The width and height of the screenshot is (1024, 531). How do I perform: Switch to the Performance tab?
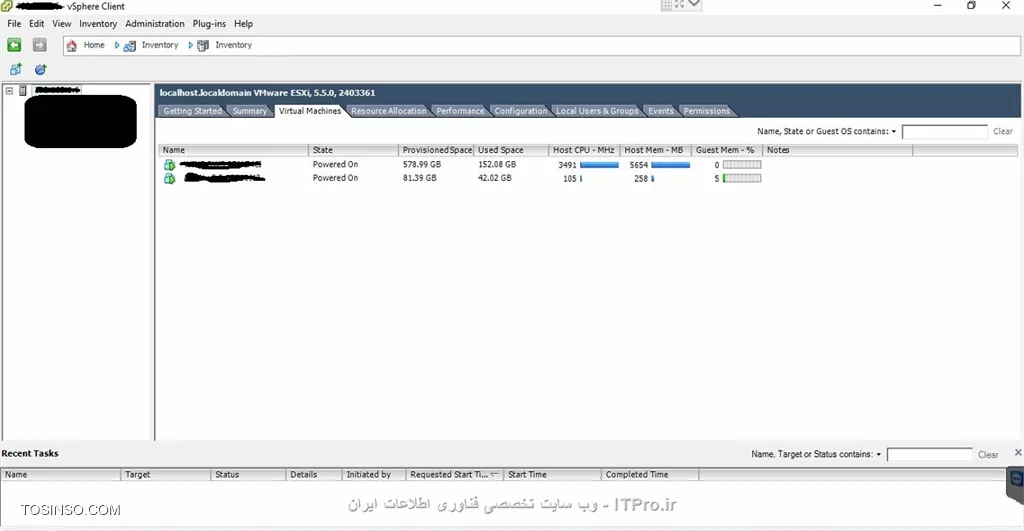460,111
